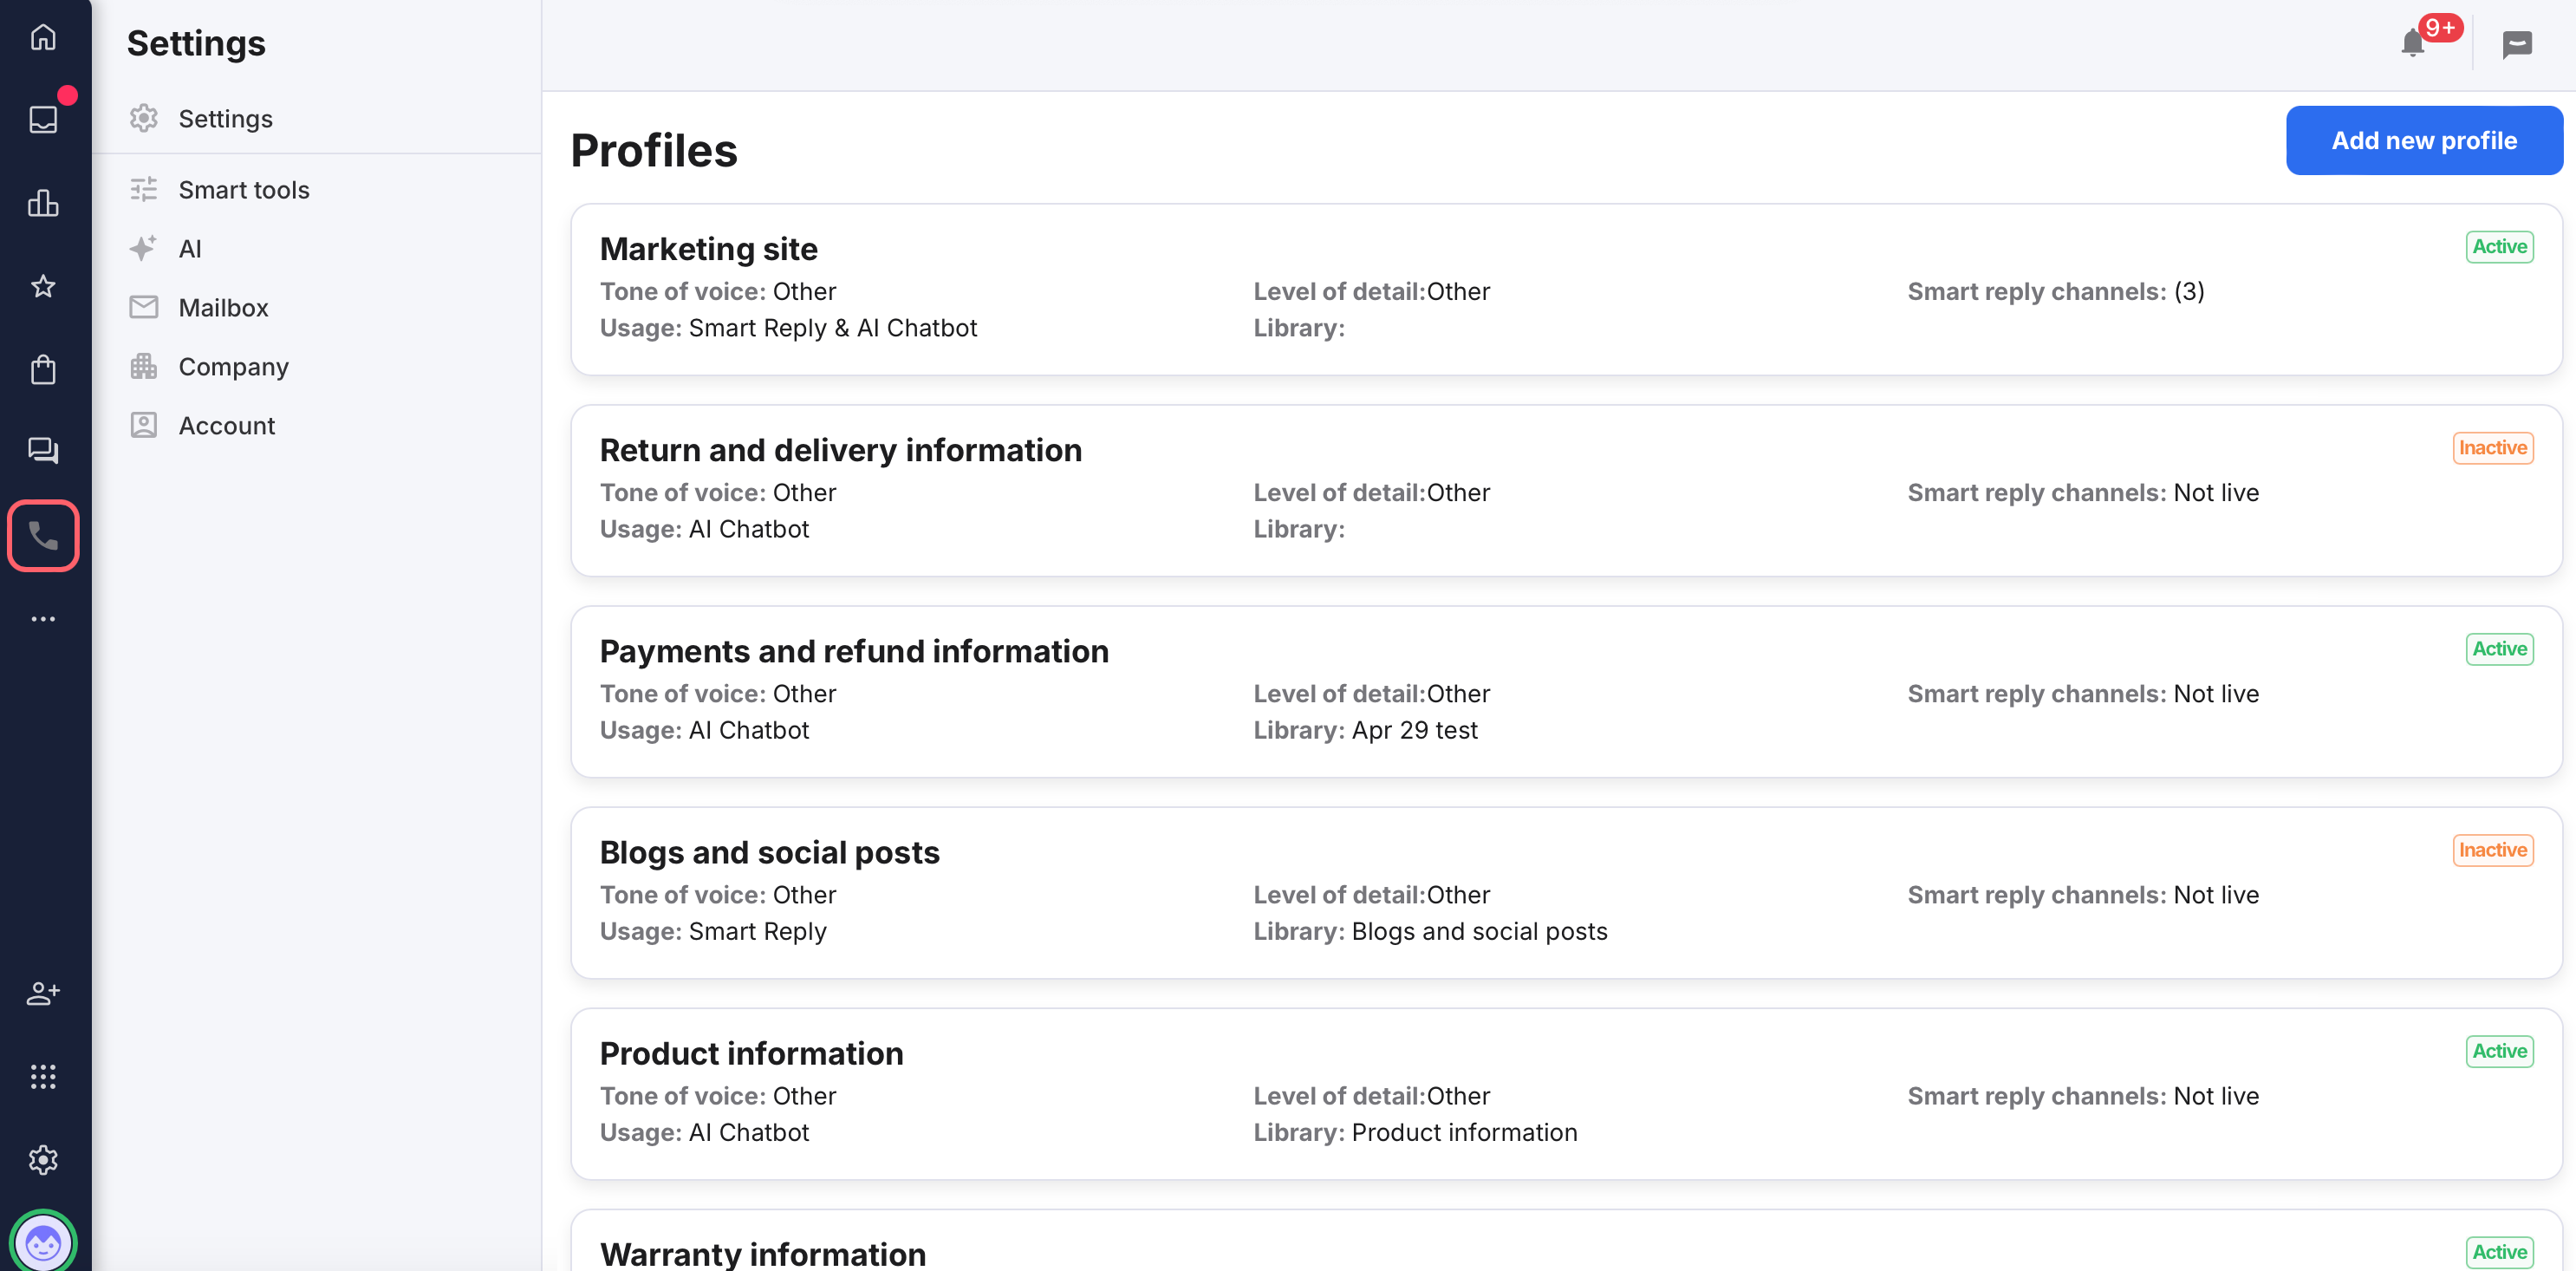Viewport: 2576px width, 1271px height.
Task: Click Smart reply channels (3) count
Action: click(x=2188, y=291)
